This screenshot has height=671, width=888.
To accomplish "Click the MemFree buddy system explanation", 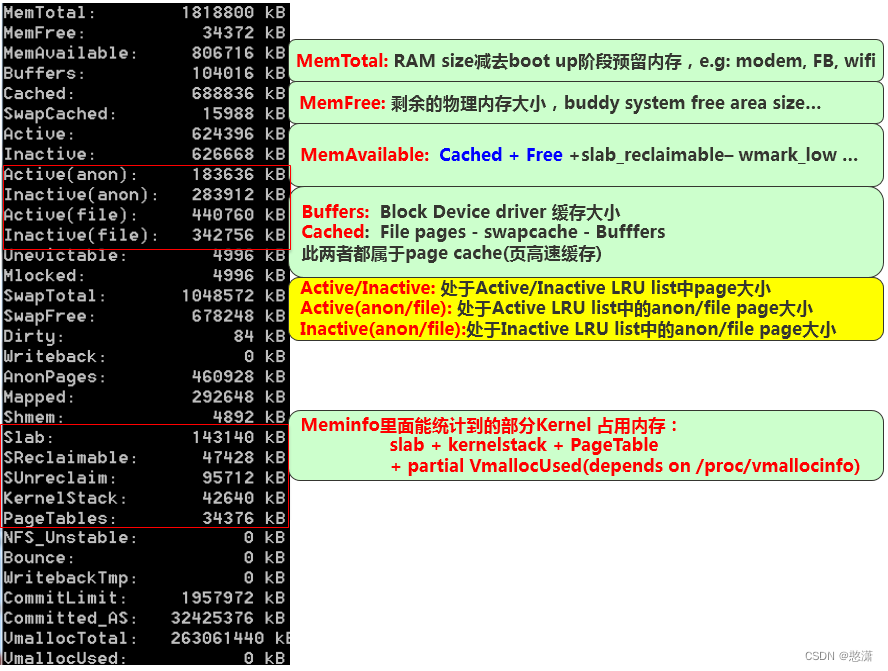I will [x=586, y=103].
